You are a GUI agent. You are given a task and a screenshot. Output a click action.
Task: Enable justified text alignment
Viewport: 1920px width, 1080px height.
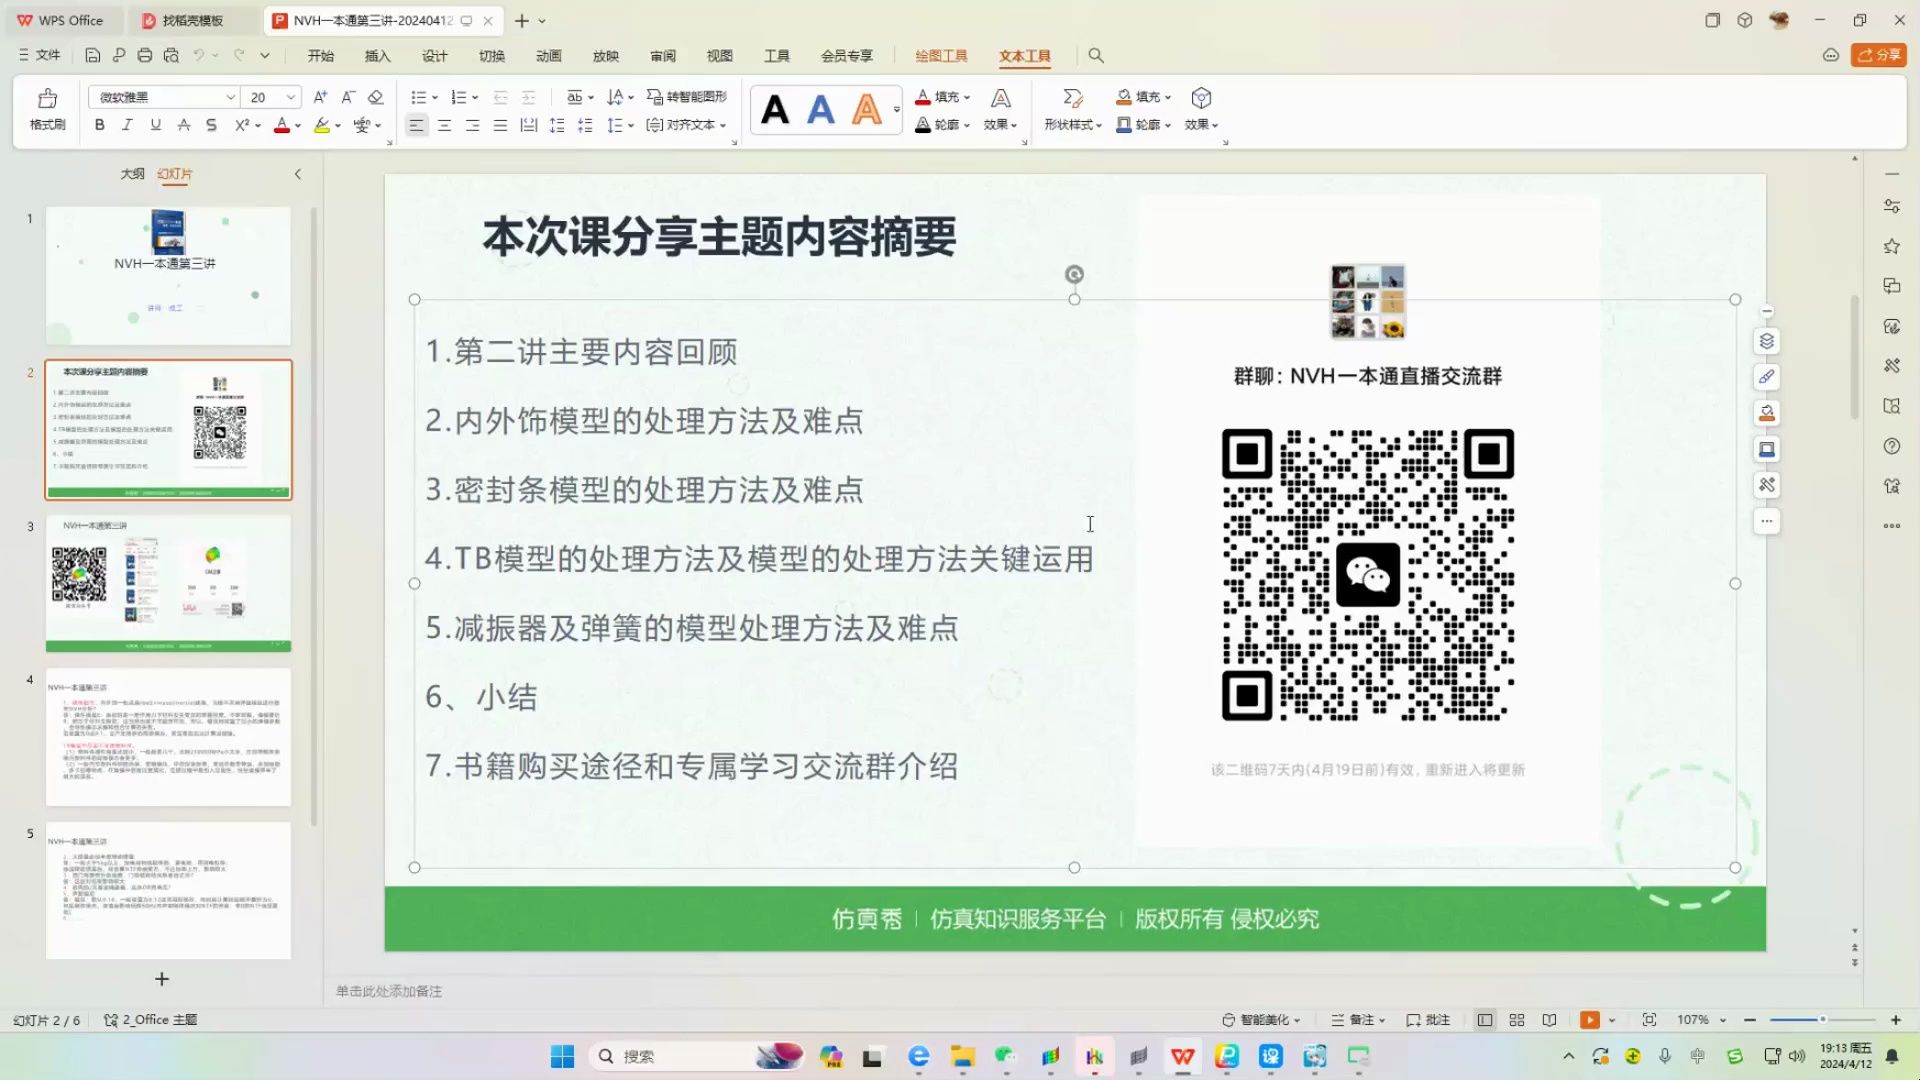coord(500,125)
